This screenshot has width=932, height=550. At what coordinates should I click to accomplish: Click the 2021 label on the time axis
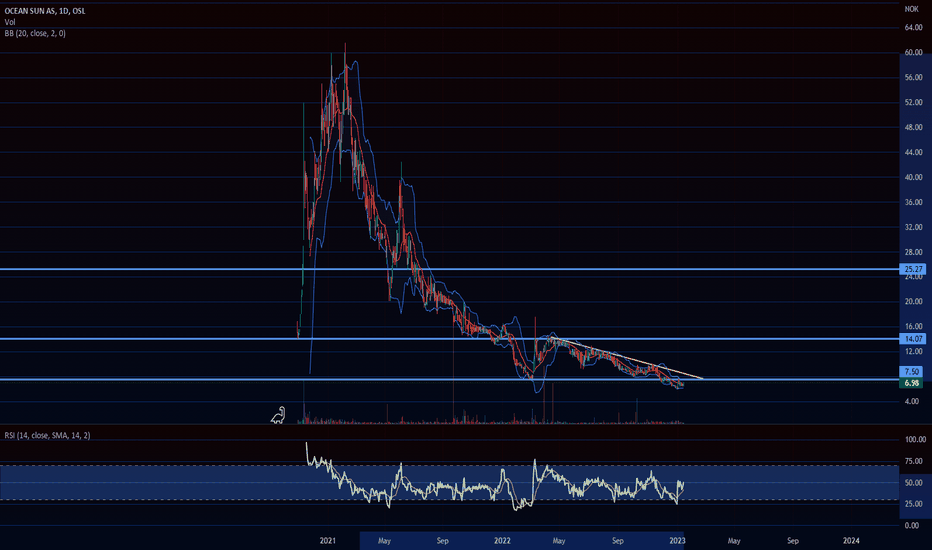tap(328, 540)
